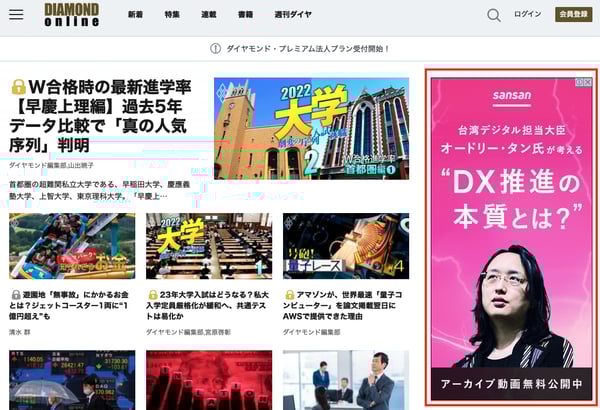
Task: Click the info icon in announcement bar
Action: click(x=215, y=49)
